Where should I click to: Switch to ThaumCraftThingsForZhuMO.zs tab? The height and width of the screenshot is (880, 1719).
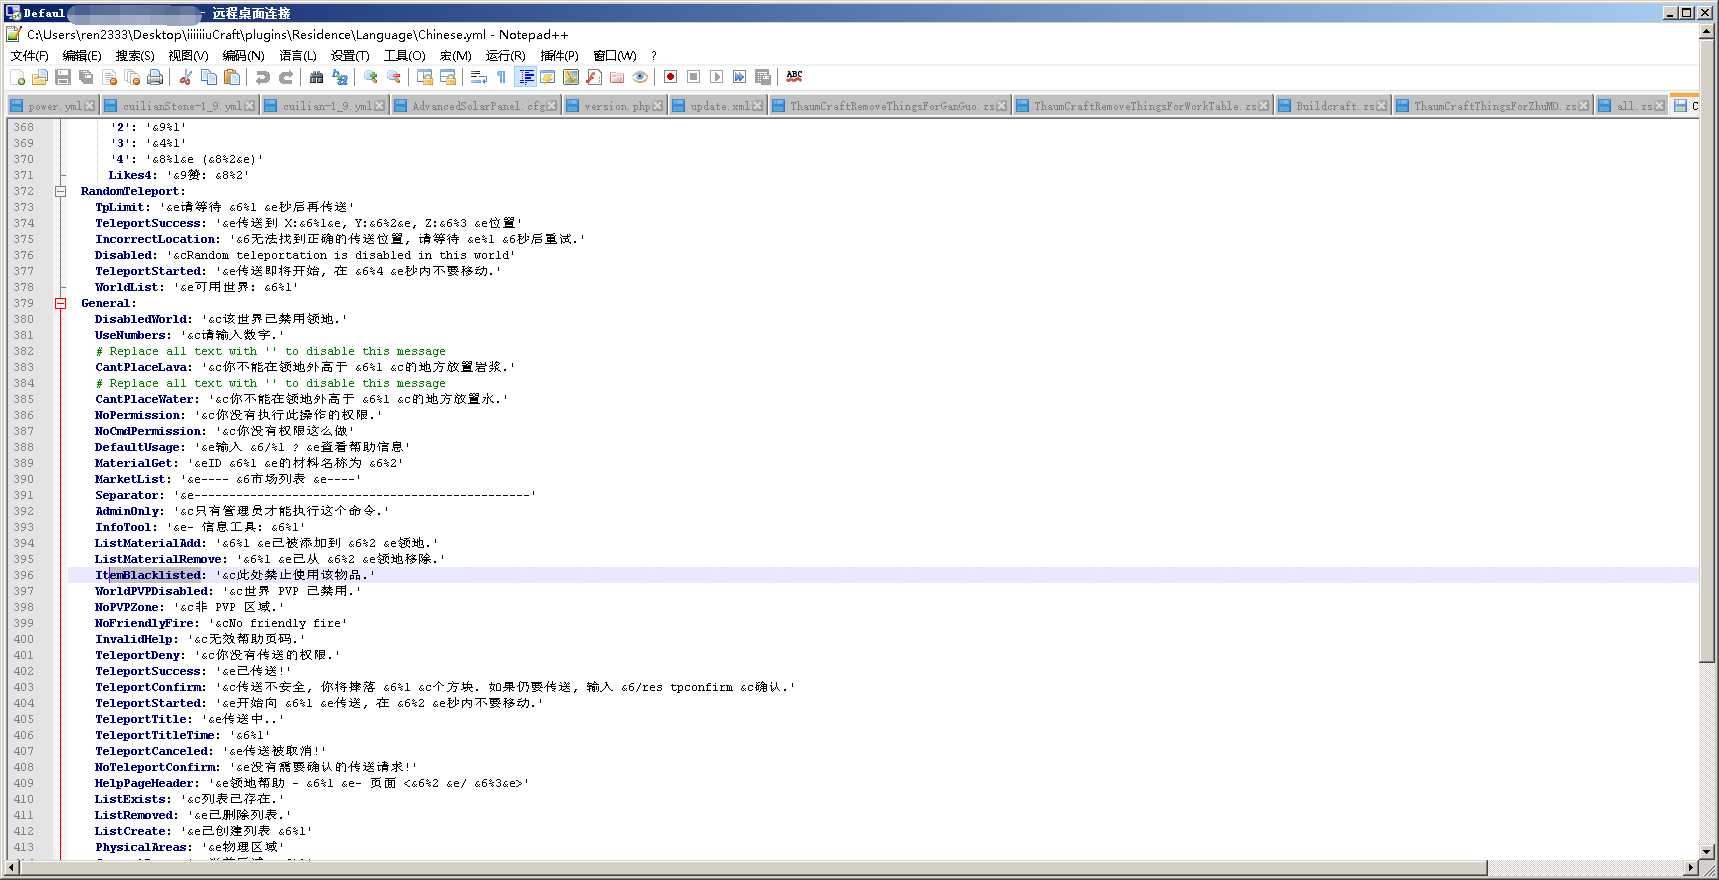coord(1492,106)
